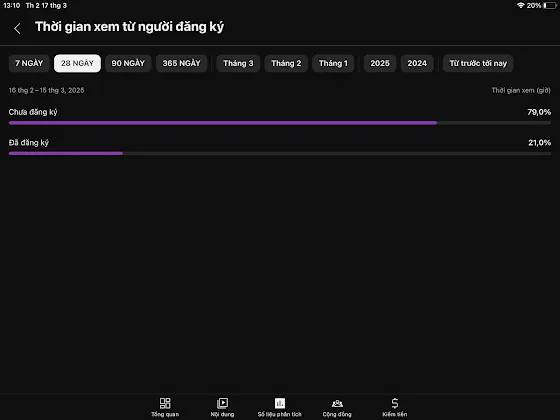The height and width of the screenshot is (420, 560).
Task: Filter by year 2025
Action: coord(380,63)
